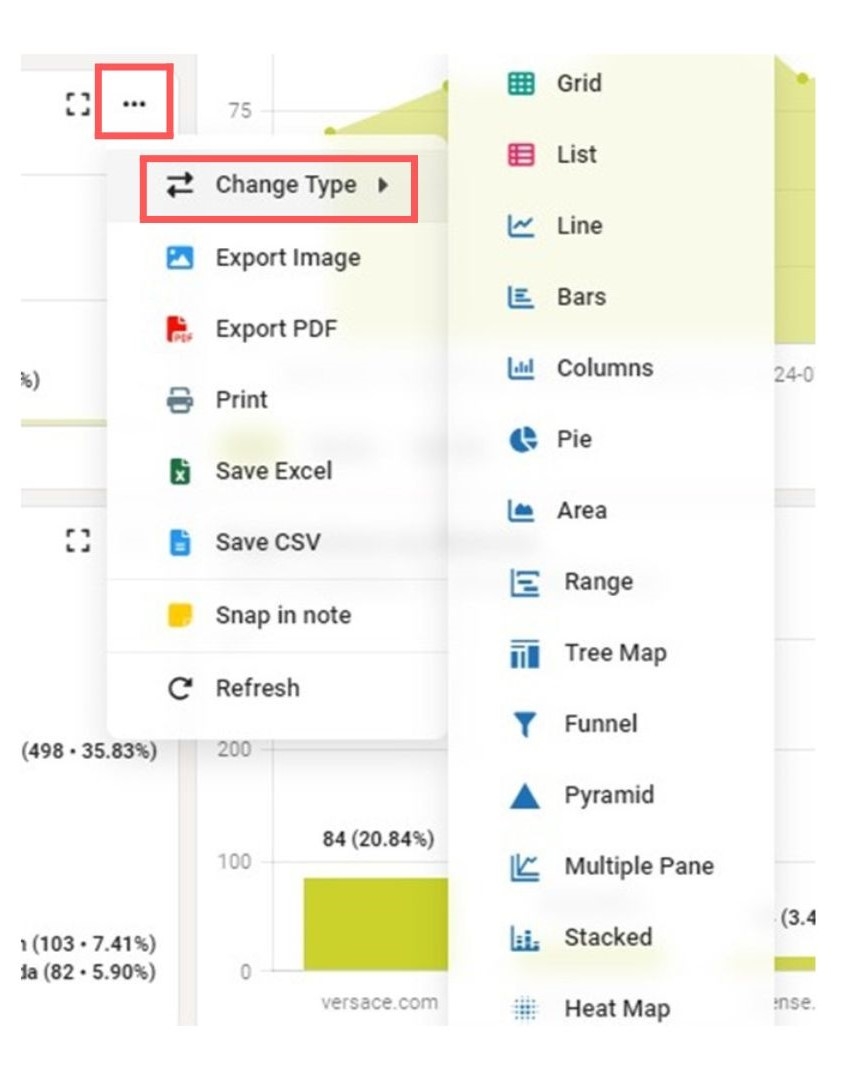Change chart type to Bars
This screenshot has width=851, height=1080.
click(580, 297)
